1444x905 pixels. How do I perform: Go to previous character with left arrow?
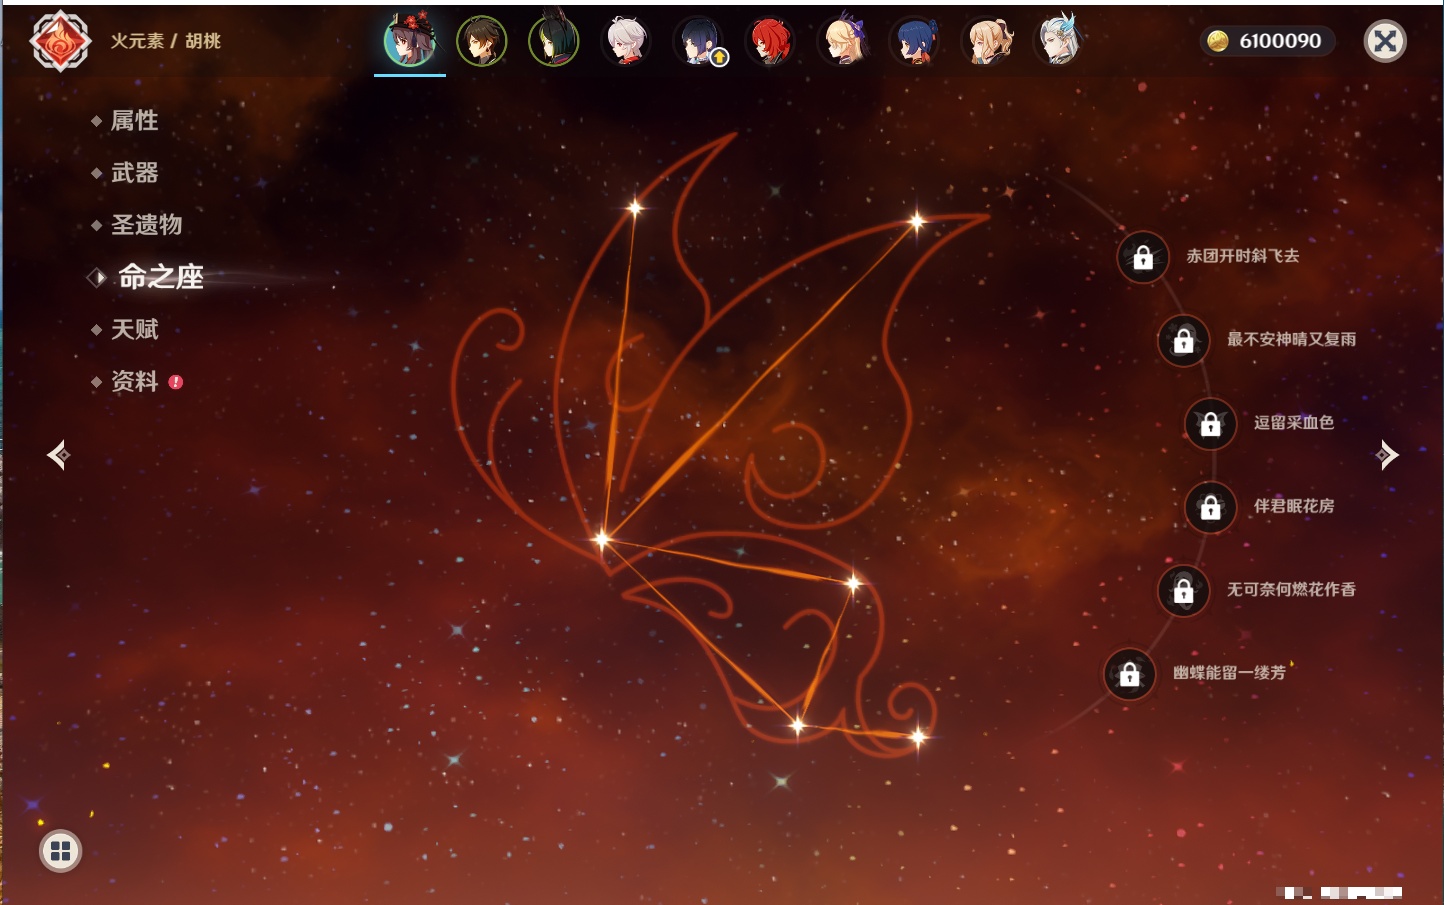point(58,455)
